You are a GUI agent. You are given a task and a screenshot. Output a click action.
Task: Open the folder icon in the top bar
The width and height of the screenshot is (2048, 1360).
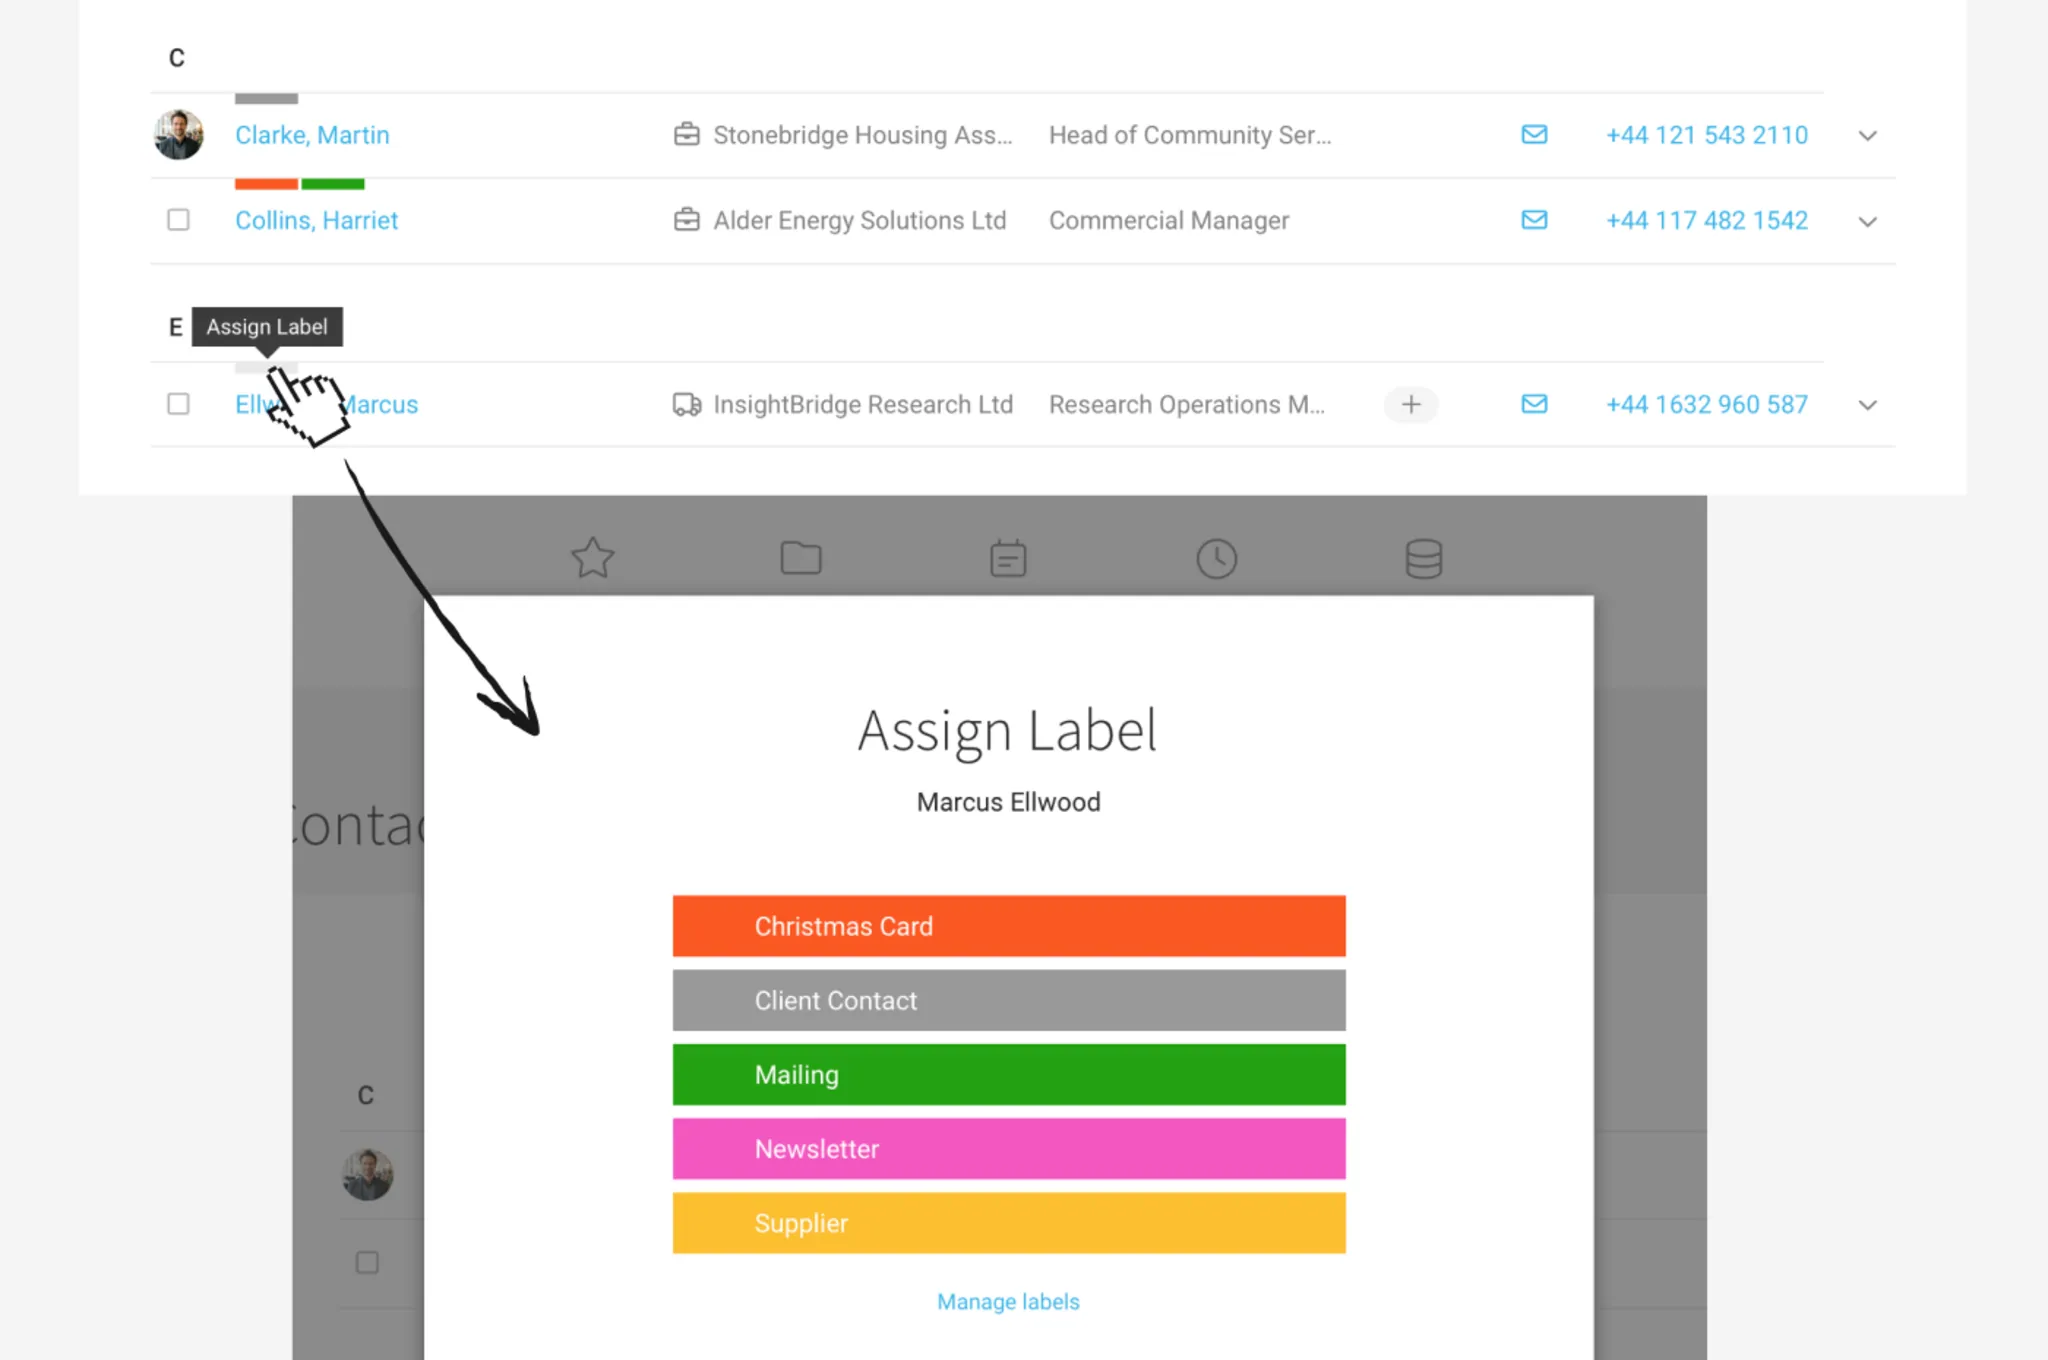click(x=801, y=558)
